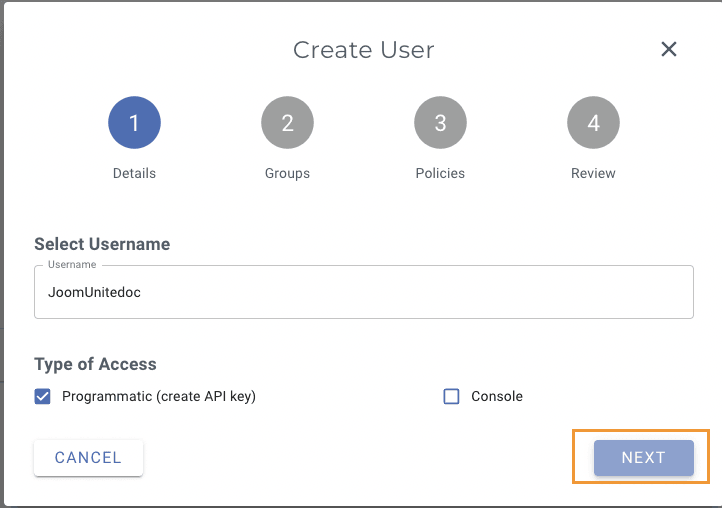The image size is (722, 508).
Task: Click the Create User dialog title
Action: tap(363, 50)
